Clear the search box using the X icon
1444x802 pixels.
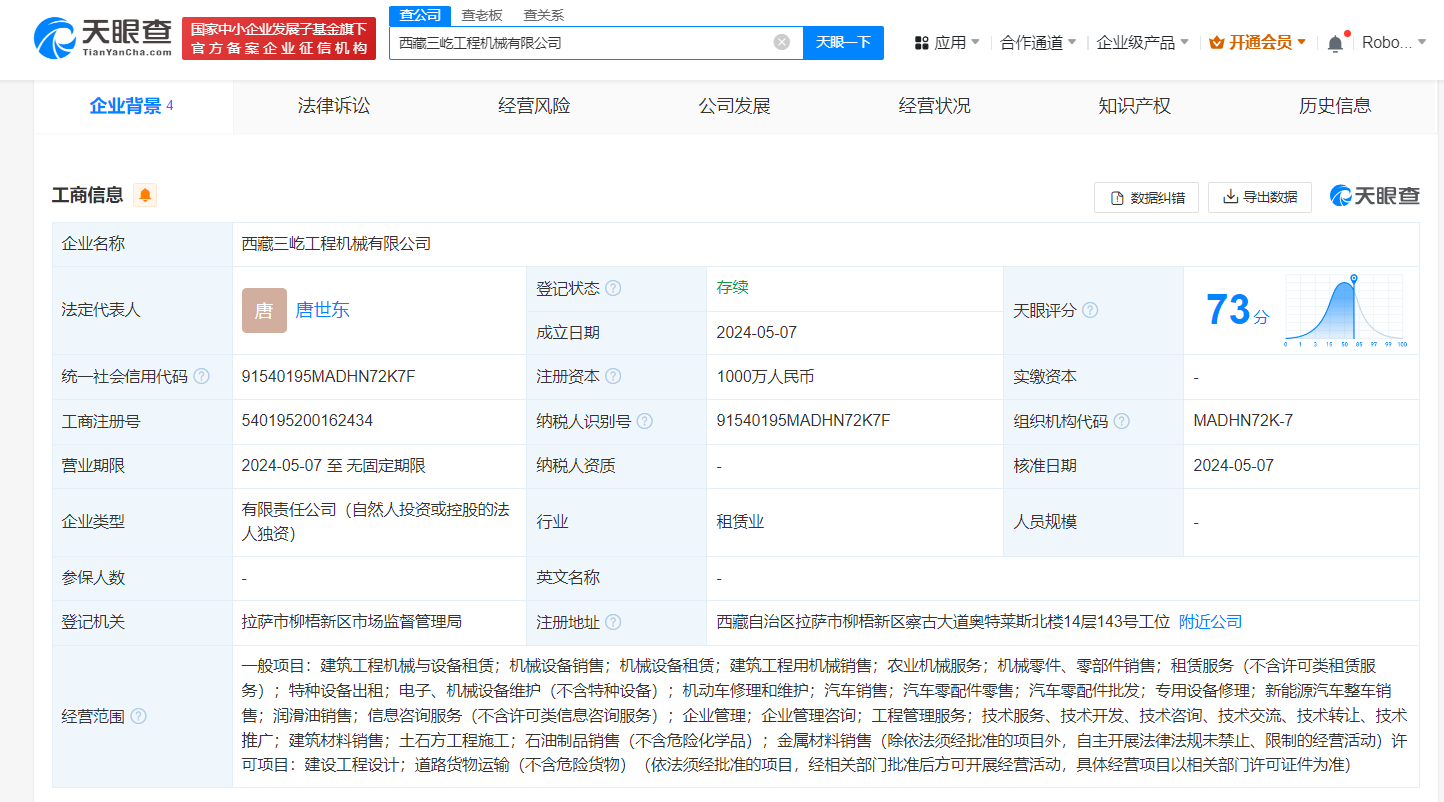(781, 42)
